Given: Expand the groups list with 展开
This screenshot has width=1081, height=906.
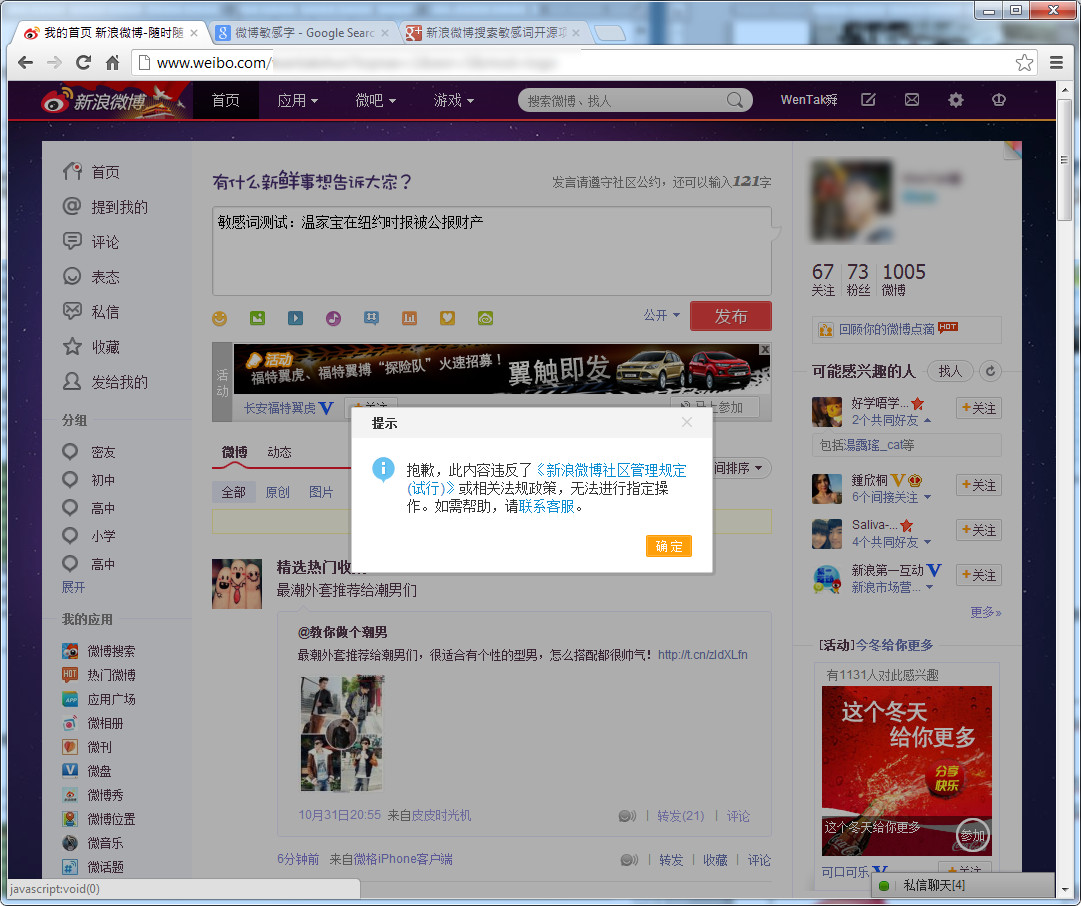Looking at the screenshot, I should click(x=73, y=587).
